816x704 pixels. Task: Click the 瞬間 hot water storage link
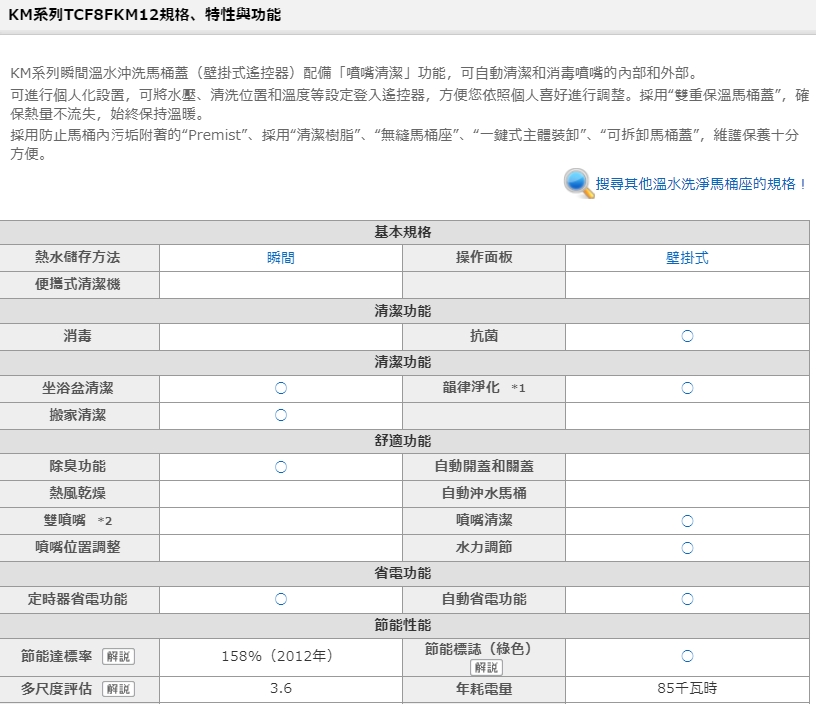(x=281, y=257)
